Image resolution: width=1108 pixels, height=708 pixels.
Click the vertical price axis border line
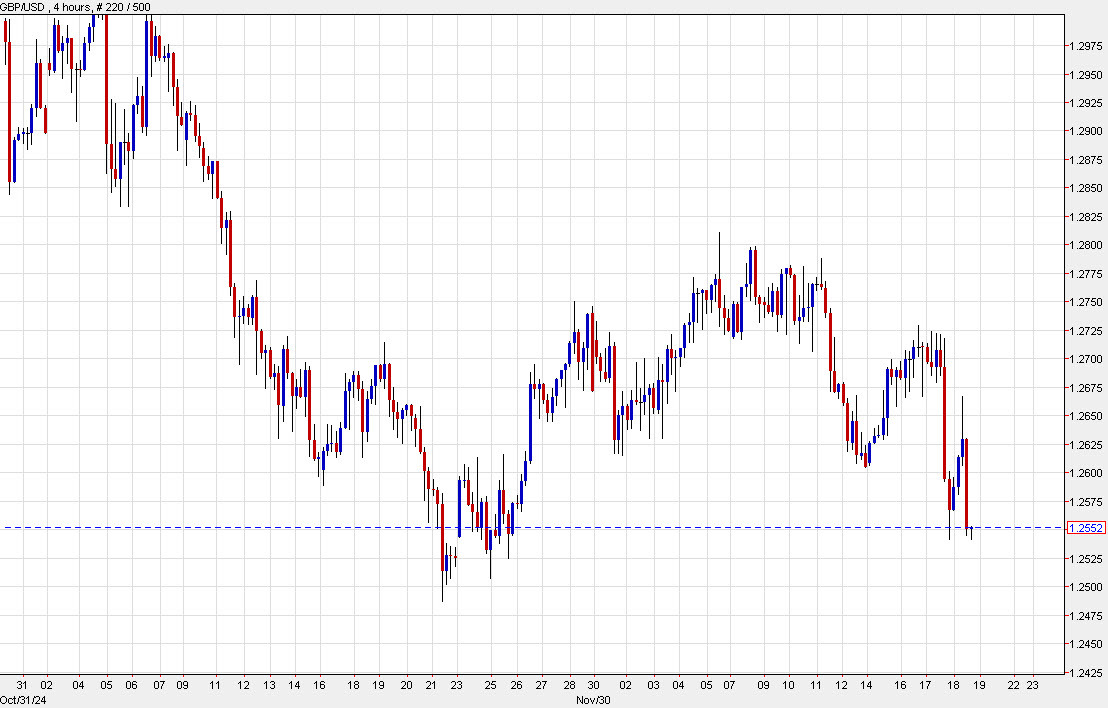click(x=1063, y=350)
